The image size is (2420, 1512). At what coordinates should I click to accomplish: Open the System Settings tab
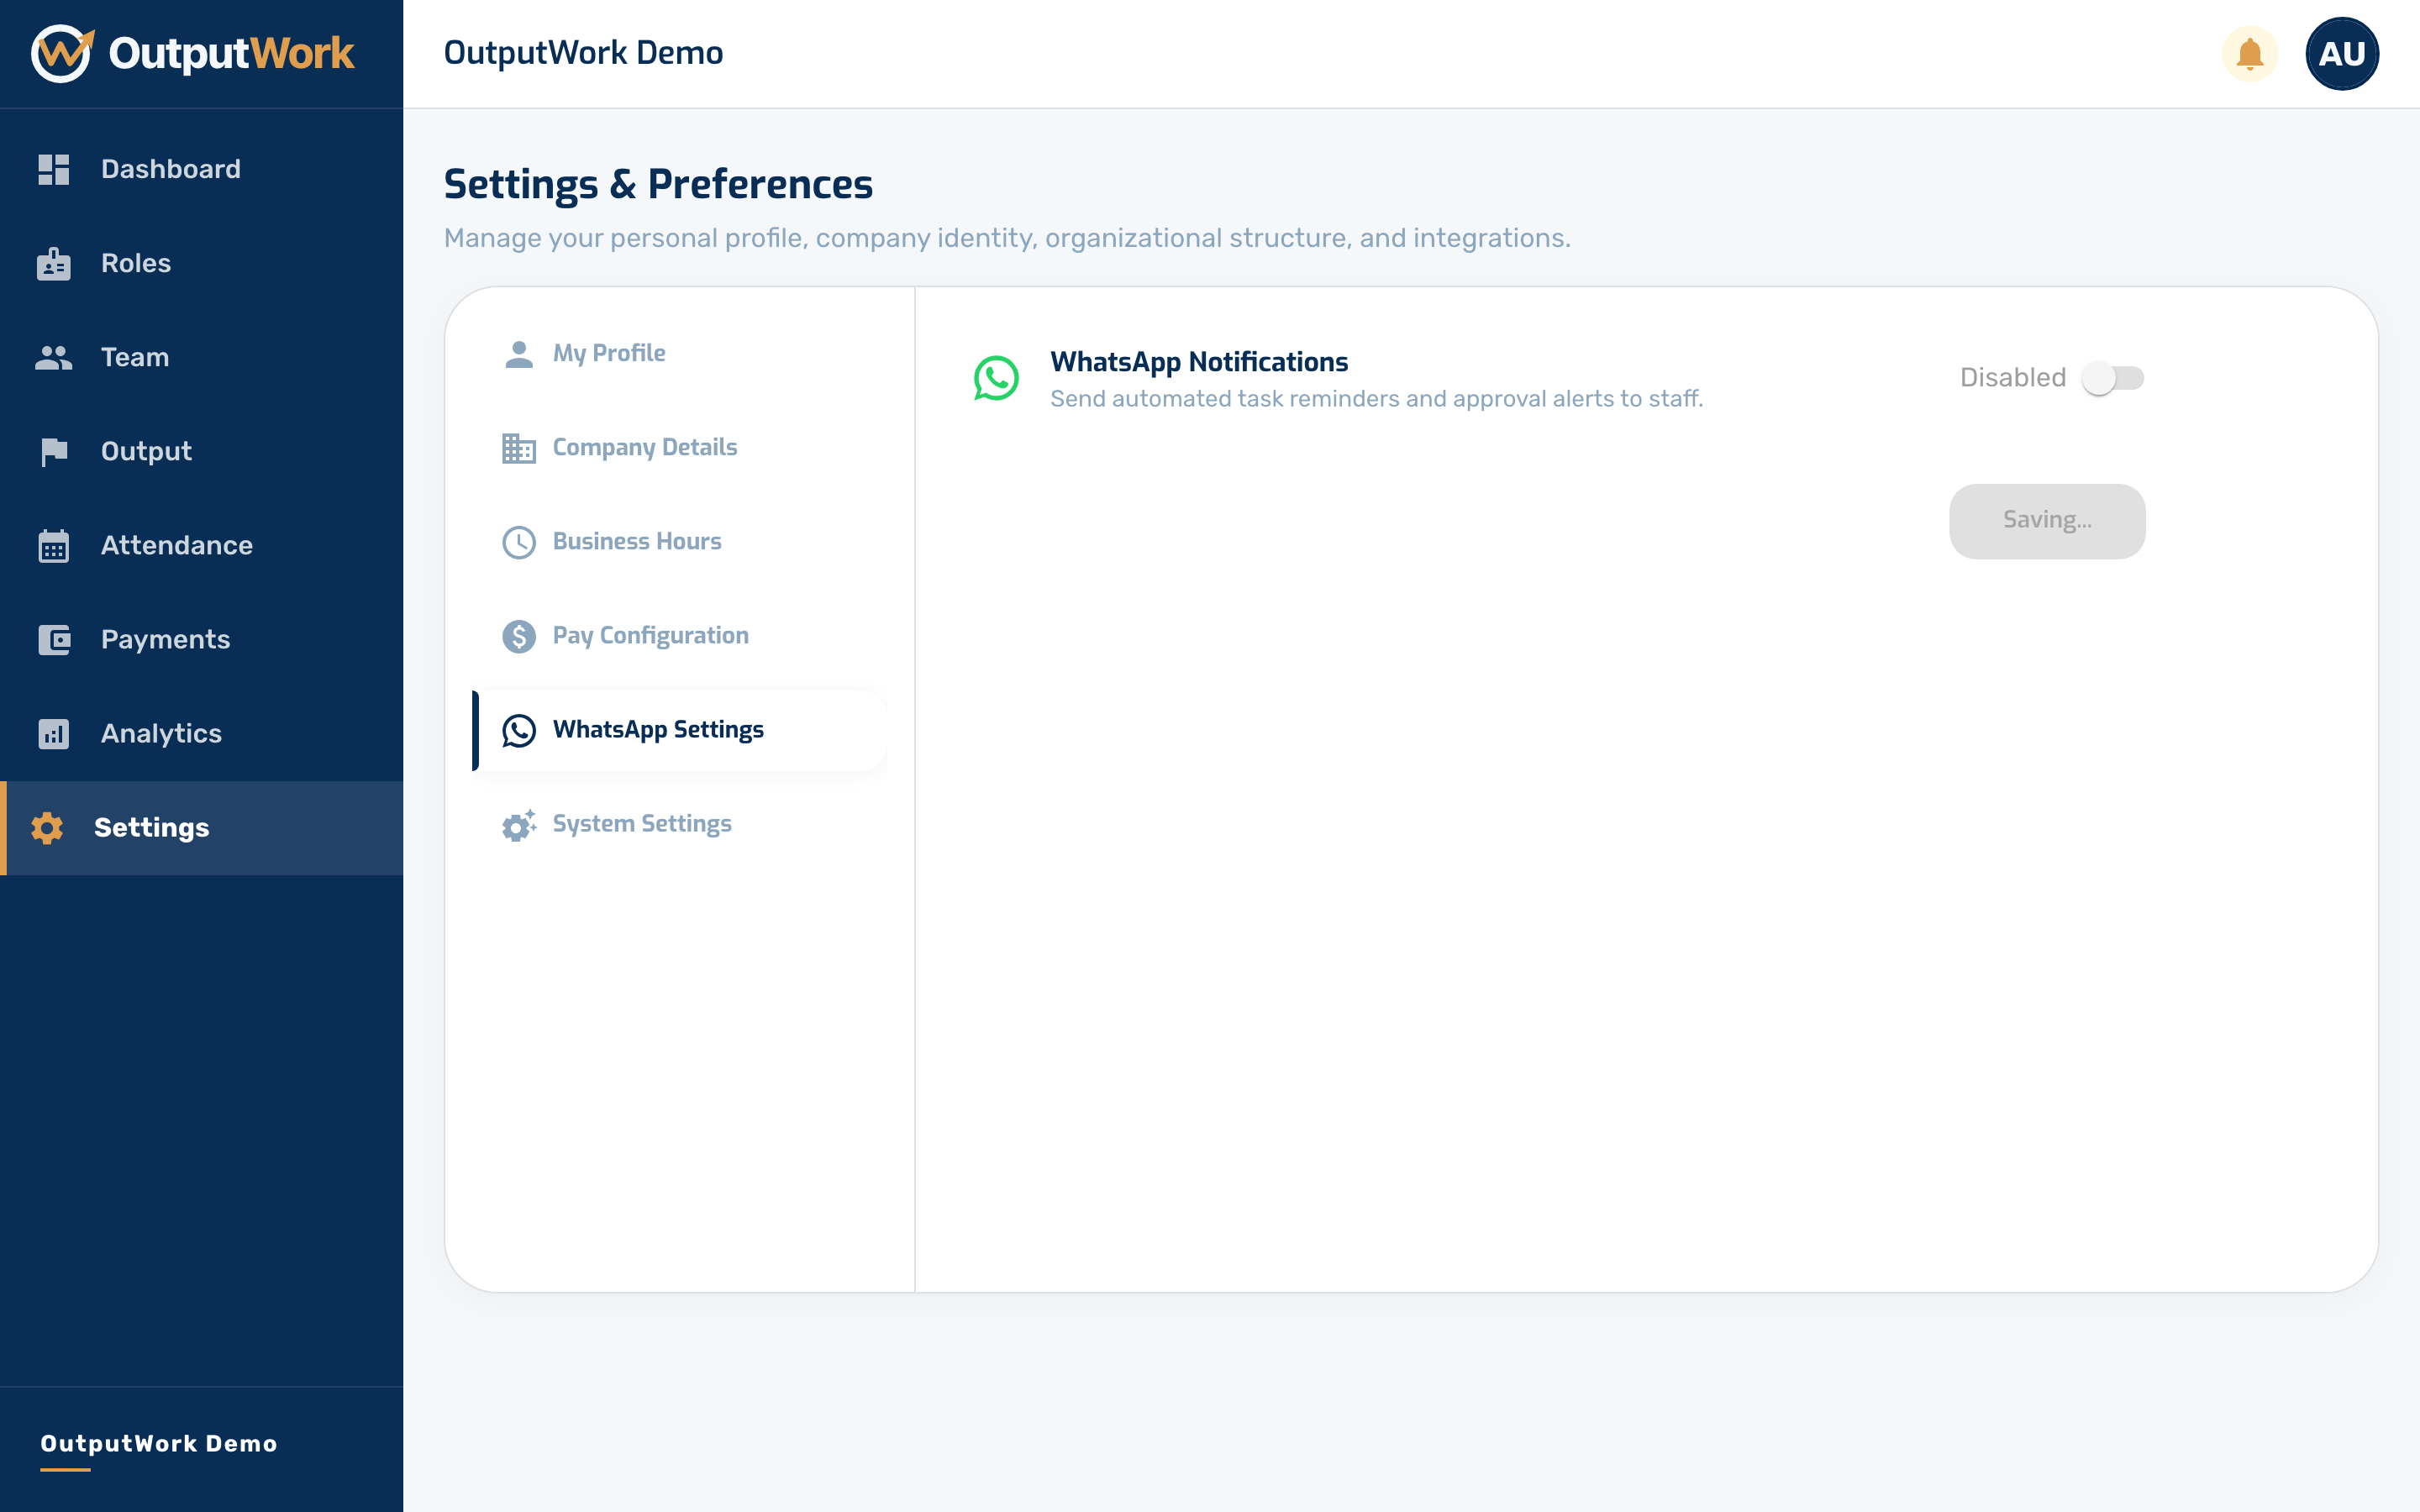pos(679,824)
